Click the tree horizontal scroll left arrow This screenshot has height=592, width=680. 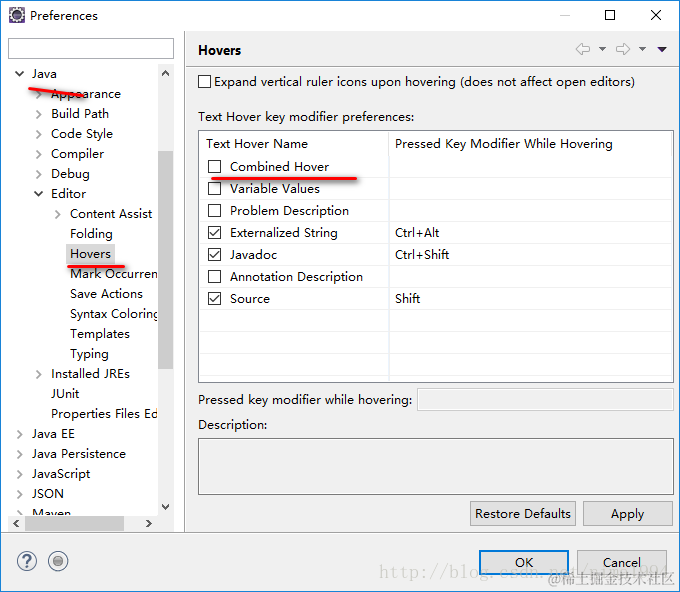point(16,523)
